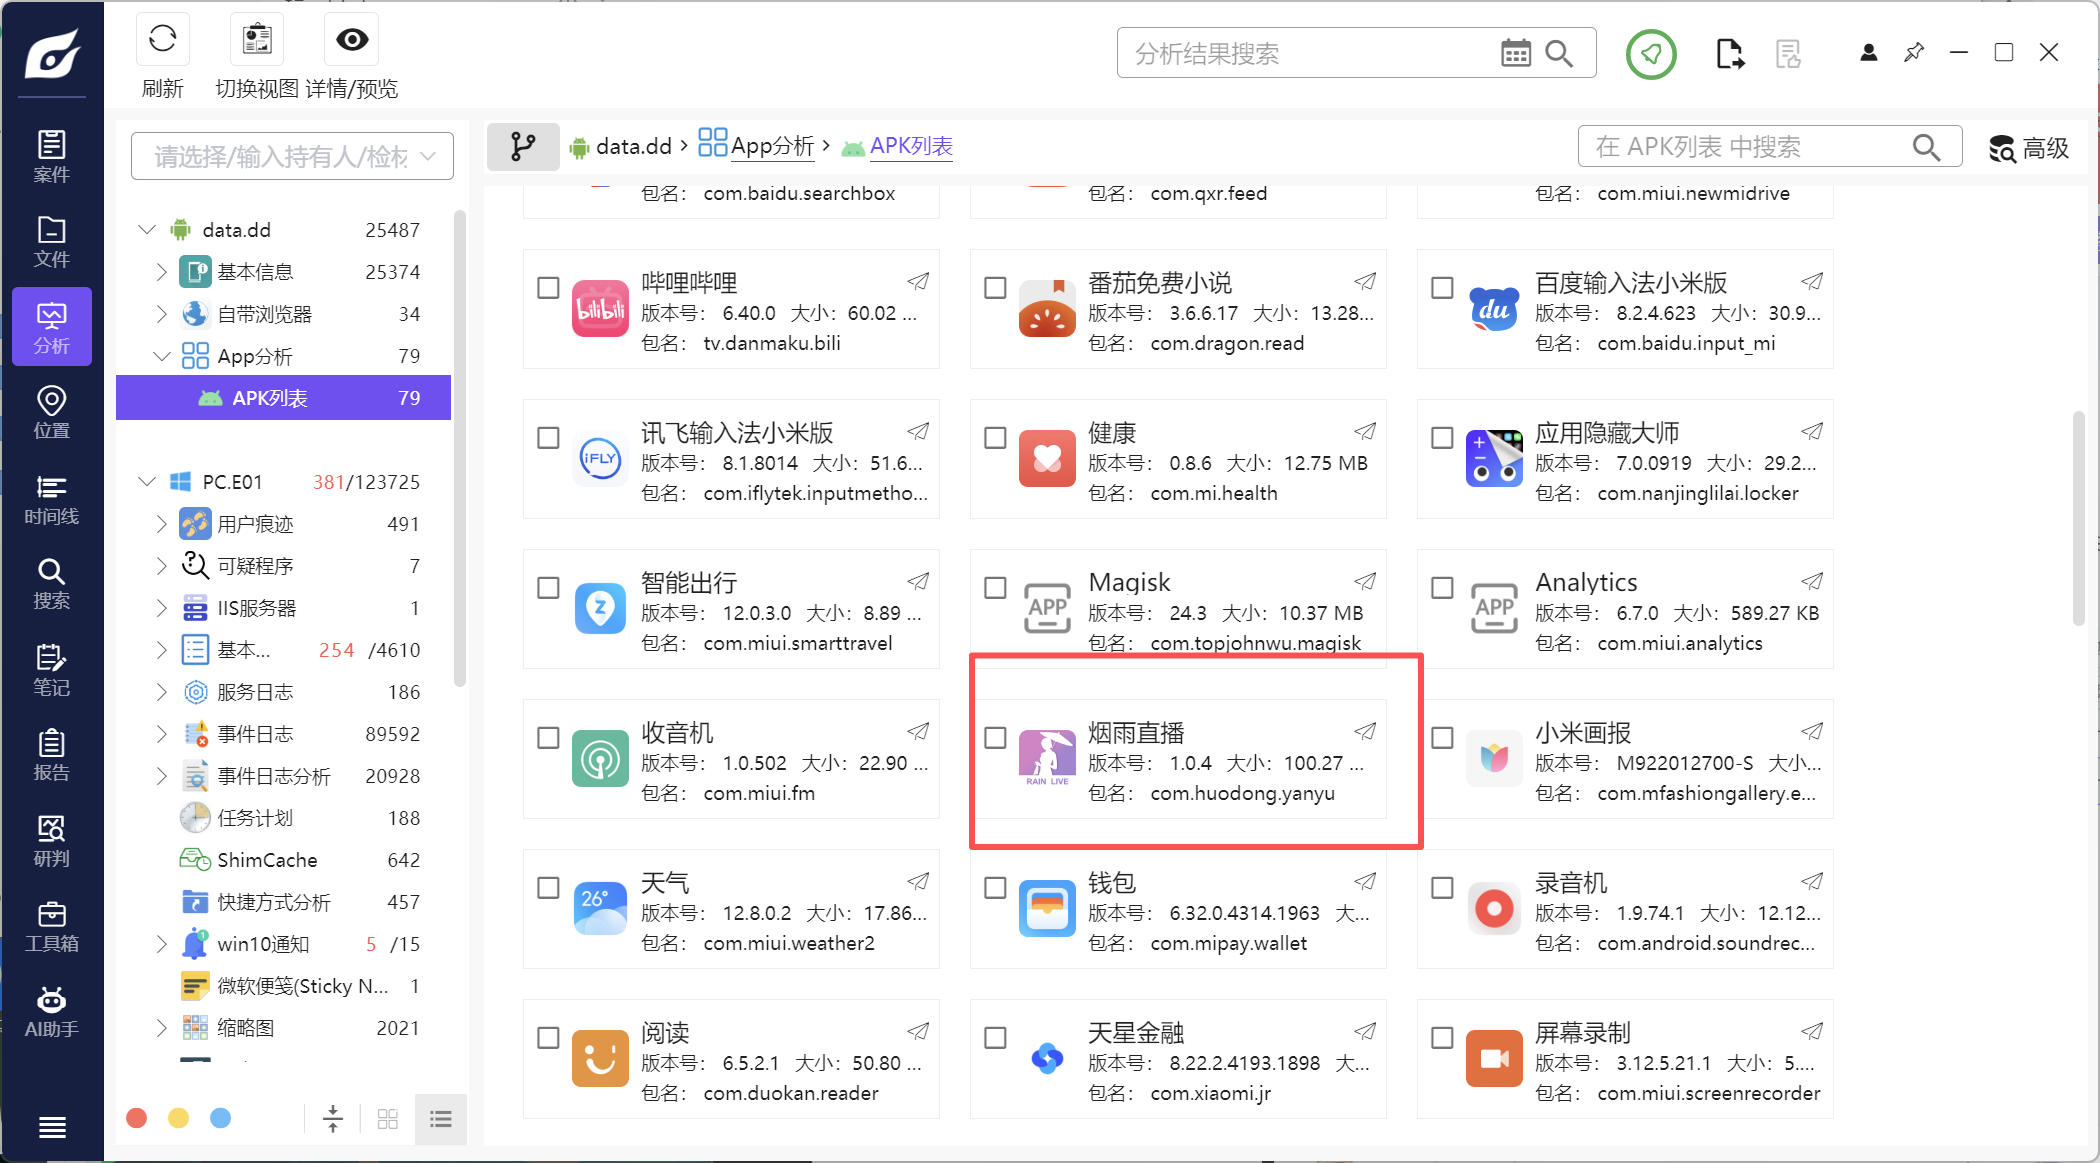Check the 屏幕录制 checkbox

1442,1038
